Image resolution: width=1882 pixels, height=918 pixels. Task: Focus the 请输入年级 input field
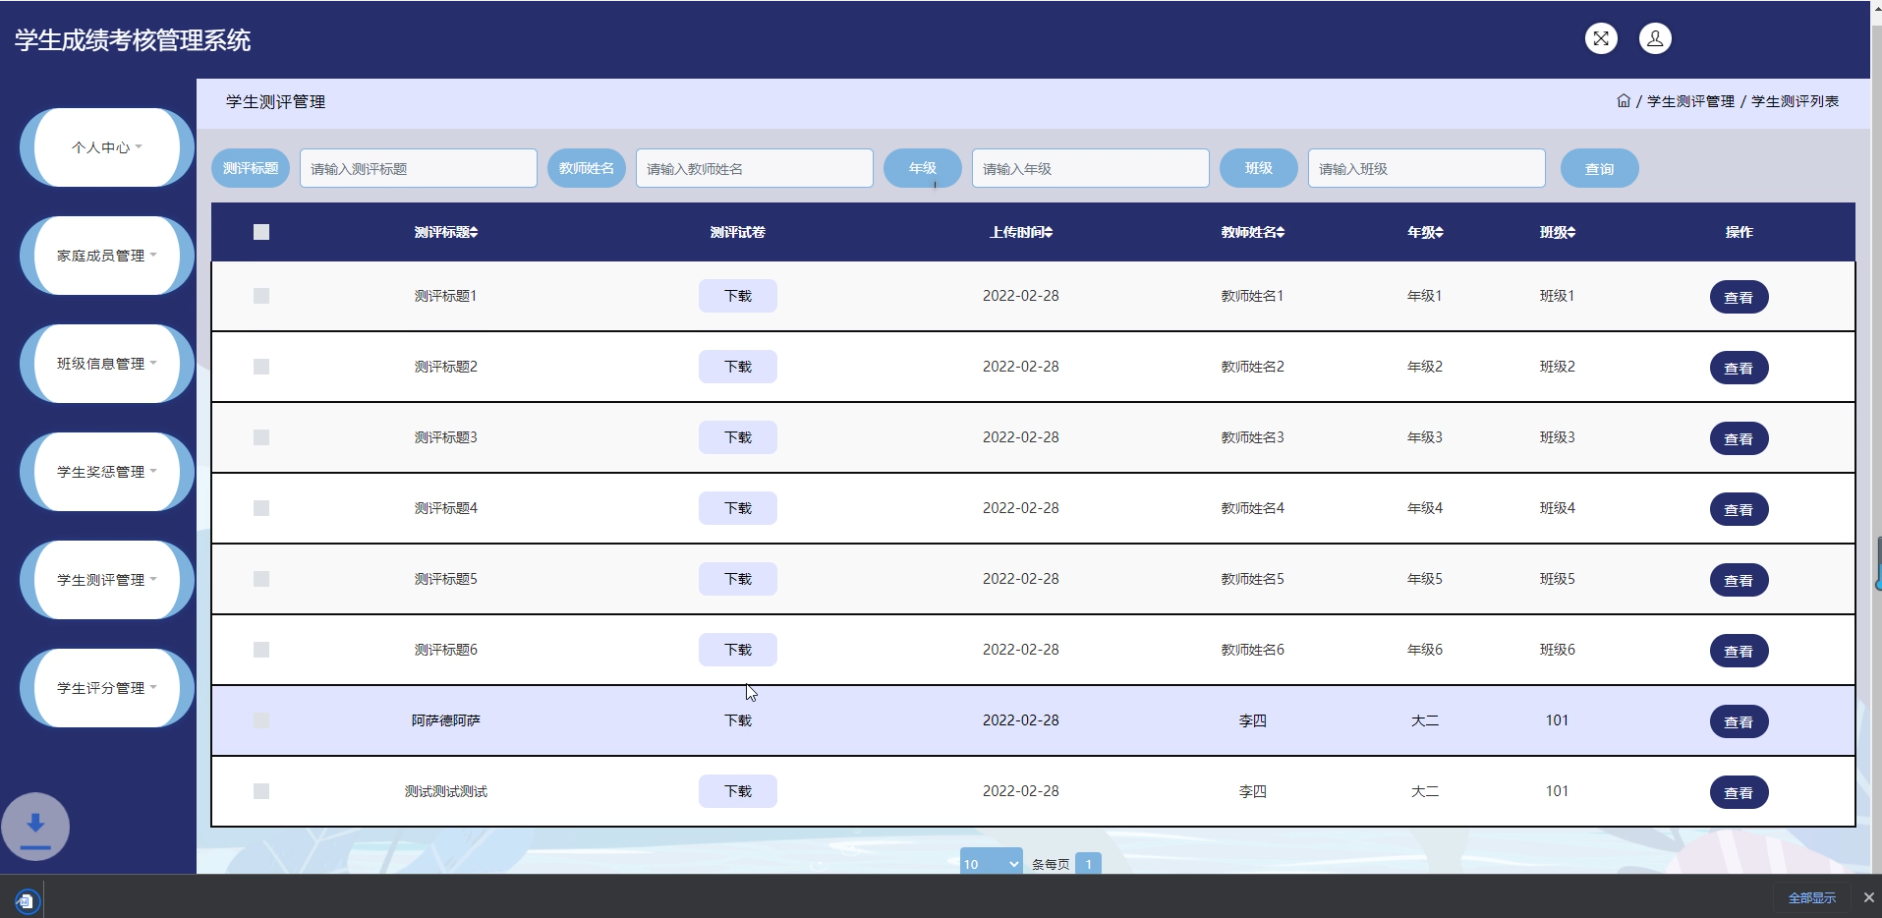tap(1090, 169)
